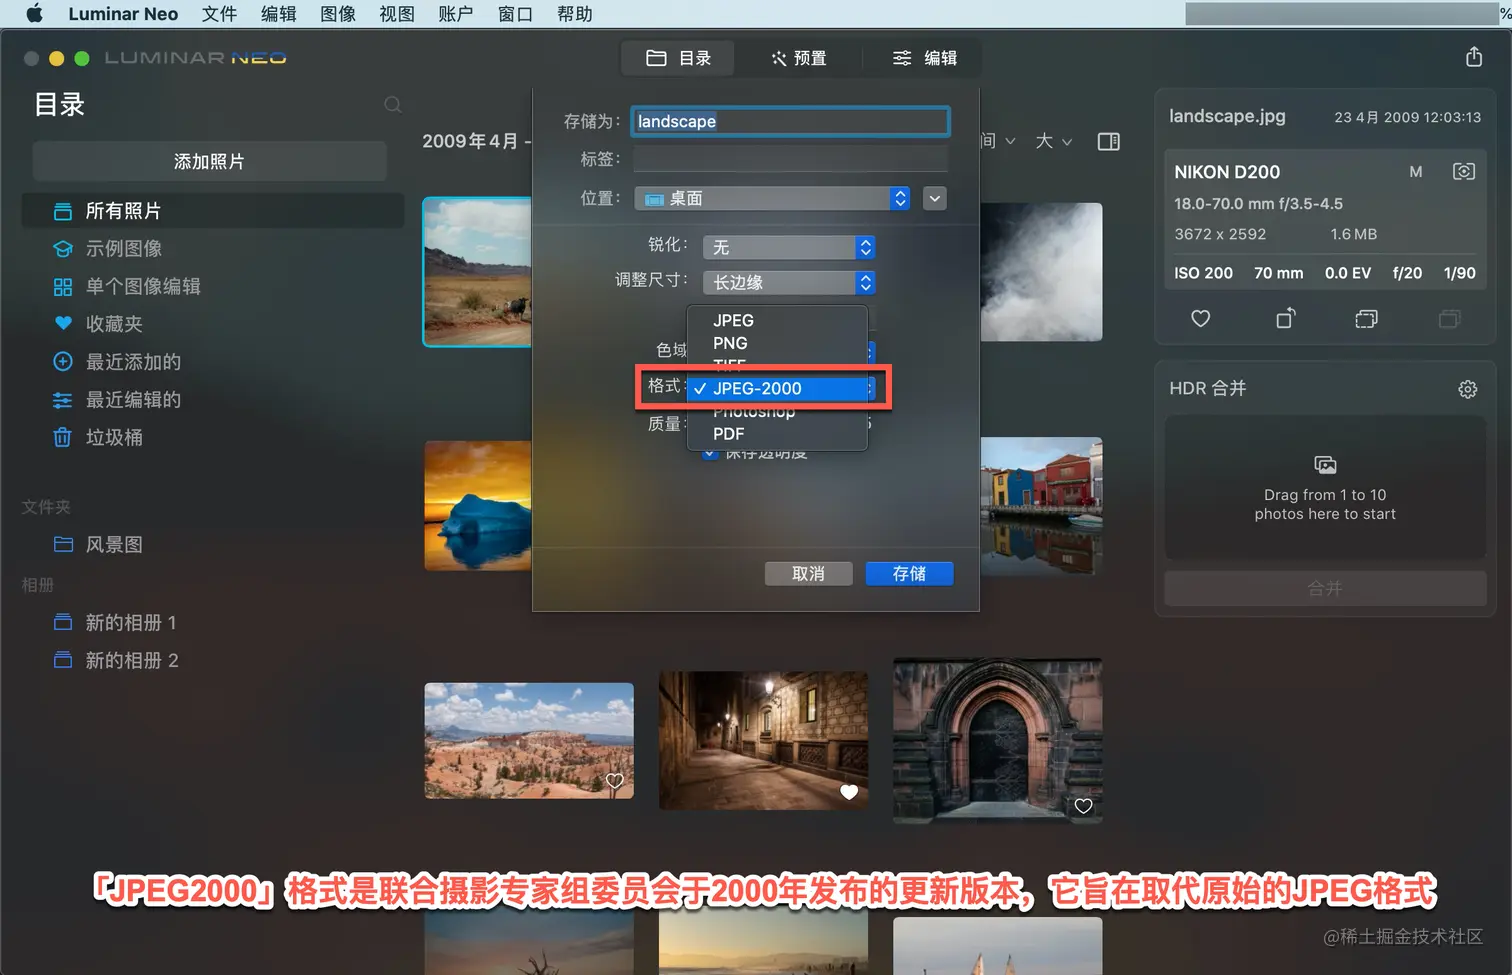
Task: Toggle favorite heart on night alley thumbnail
Action: point(849,792)
